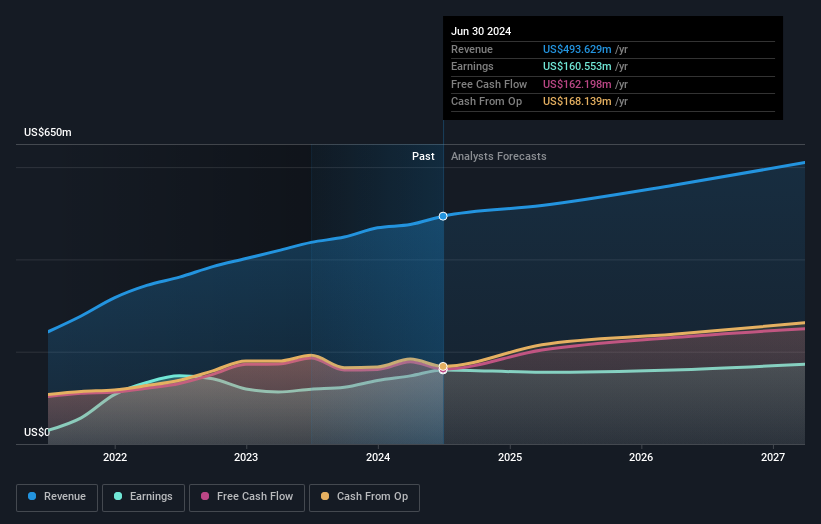Click the Cash From Op label in tooltip
Image resolution: width=821 pixels, height=524 pixels.
click(486, 102)
